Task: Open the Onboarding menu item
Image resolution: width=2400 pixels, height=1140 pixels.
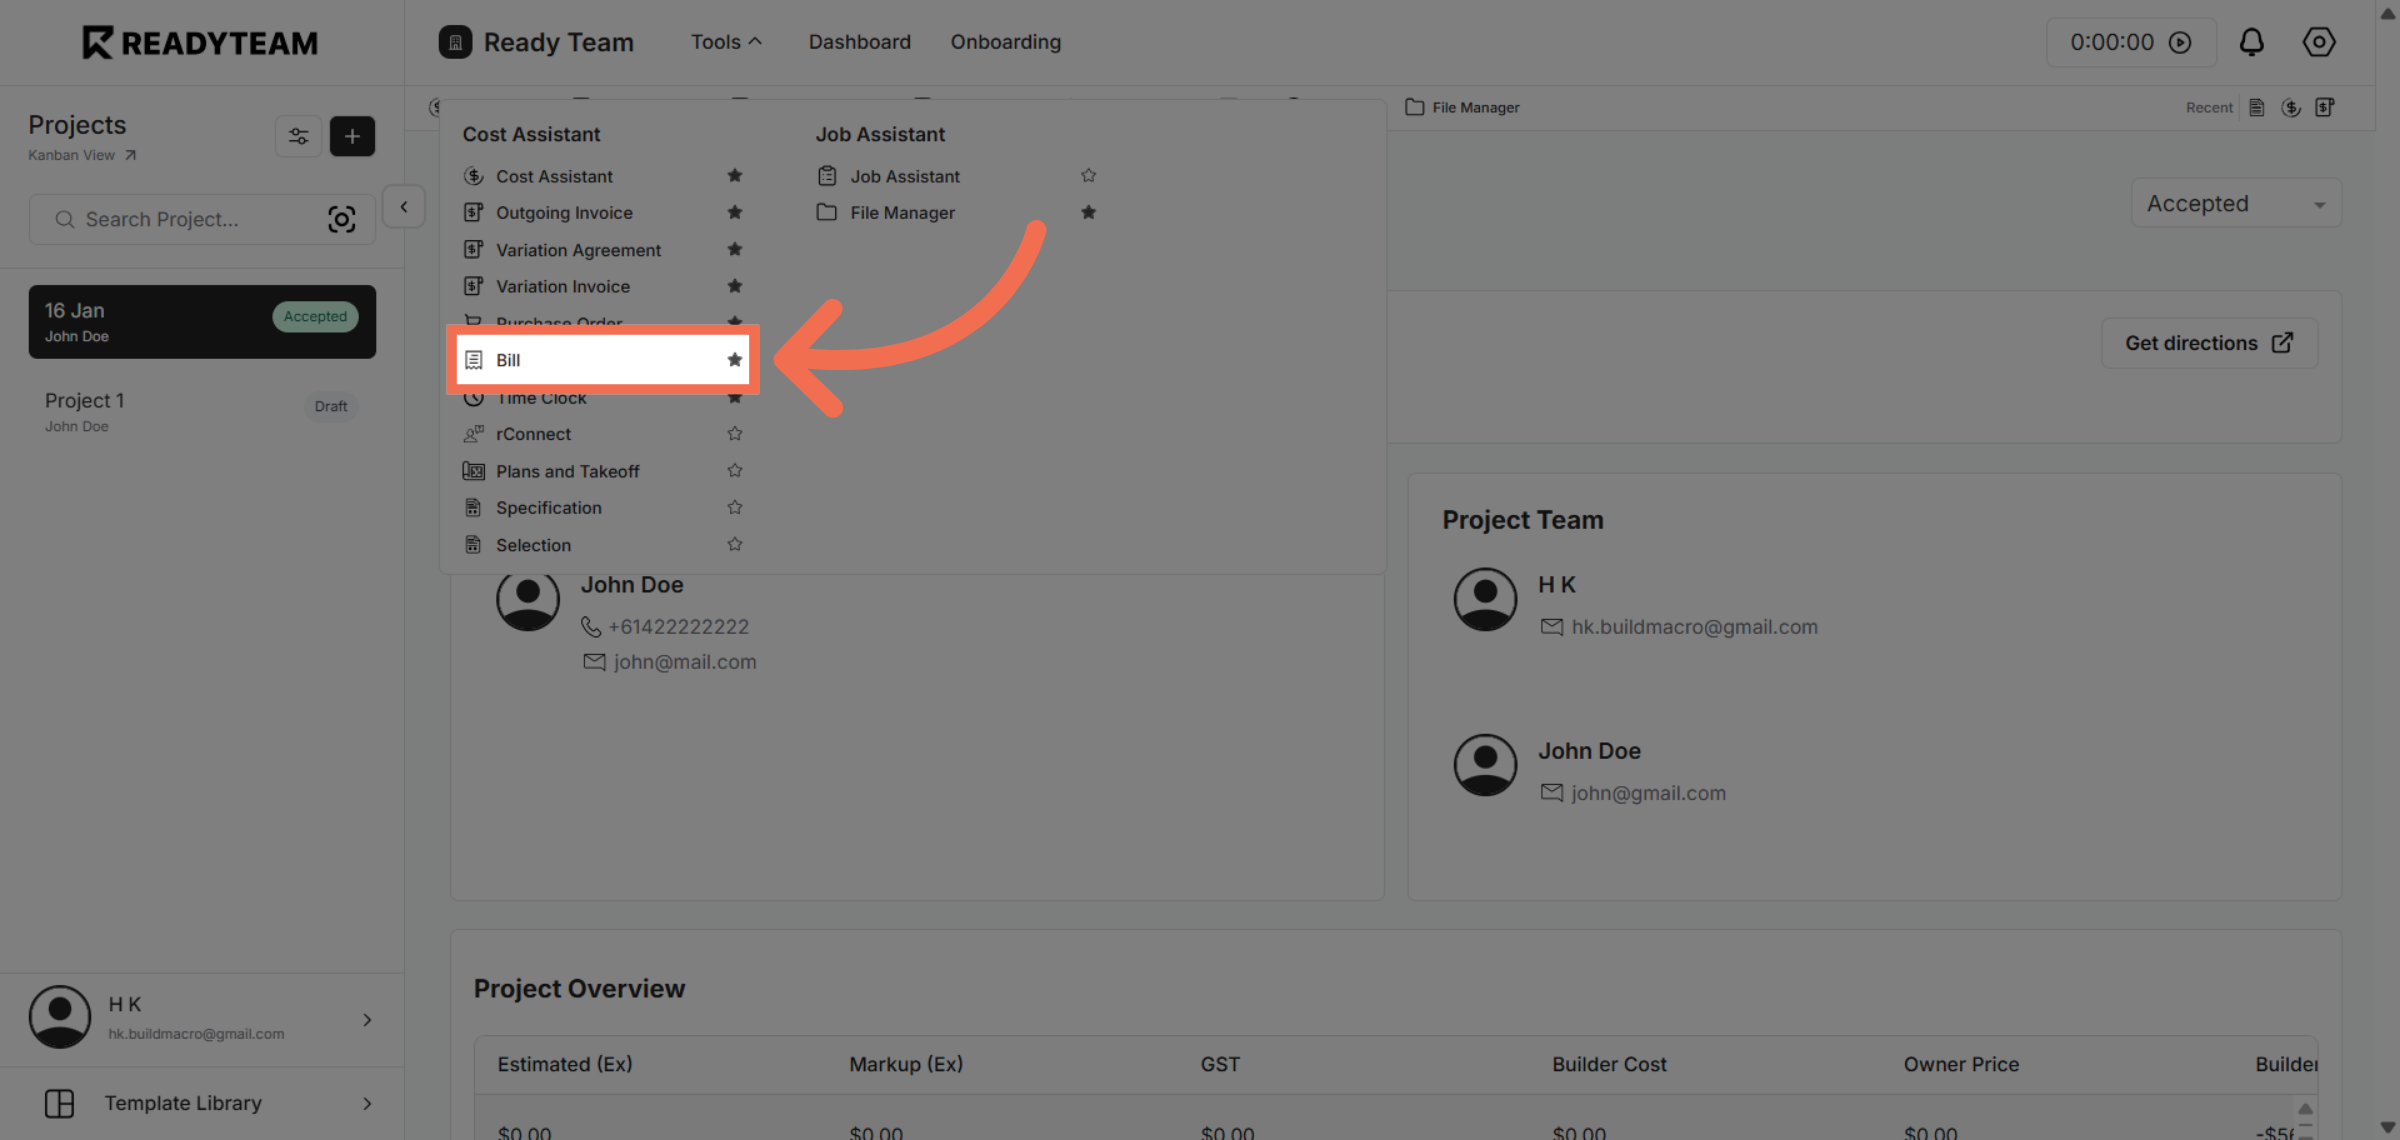Action: 1005,42
